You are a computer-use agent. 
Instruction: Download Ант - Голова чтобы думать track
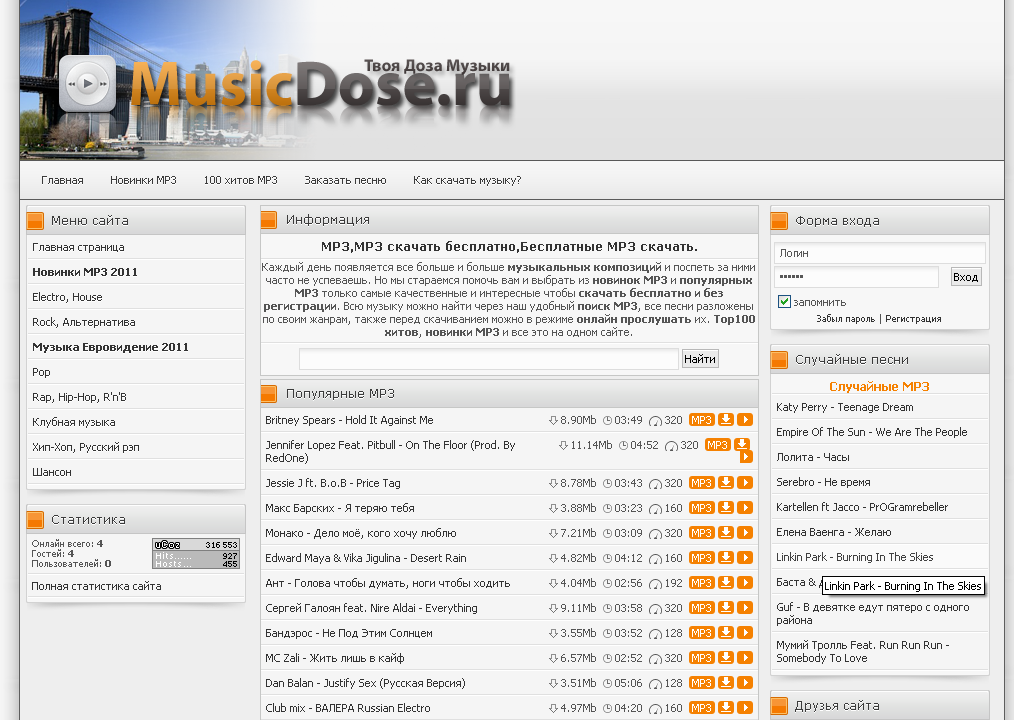(726, 583)
